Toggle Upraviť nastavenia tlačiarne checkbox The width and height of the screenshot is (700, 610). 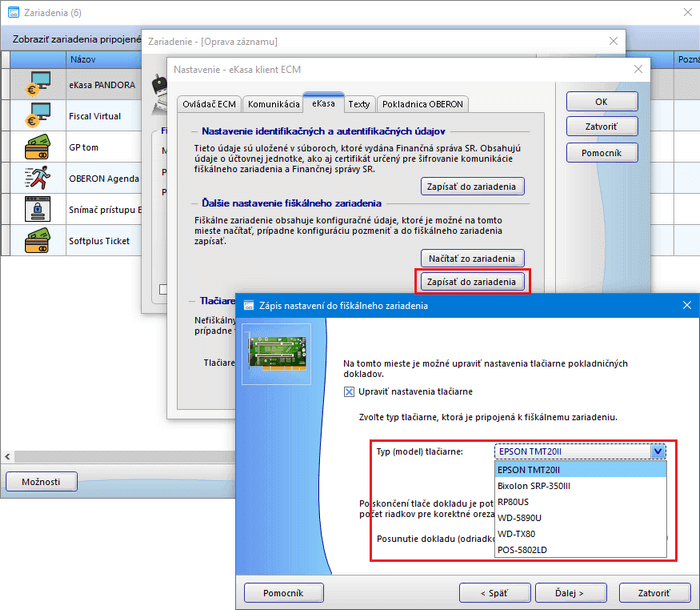point(349,392)
